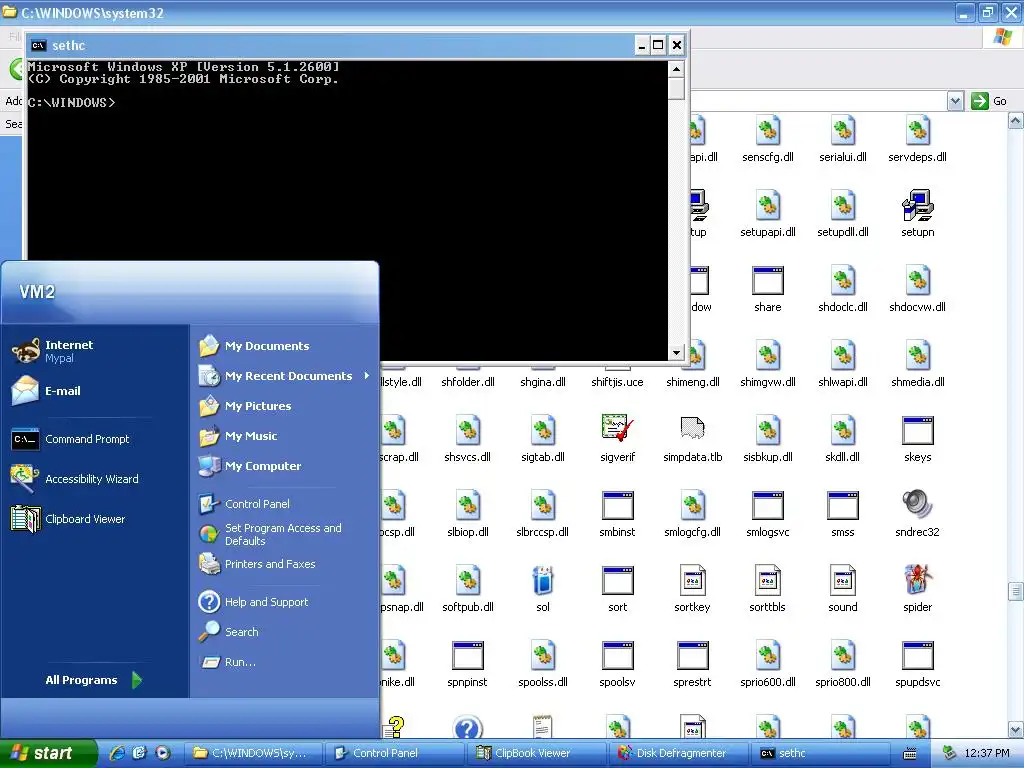Select the smss file icon

[x=842, y=505]
